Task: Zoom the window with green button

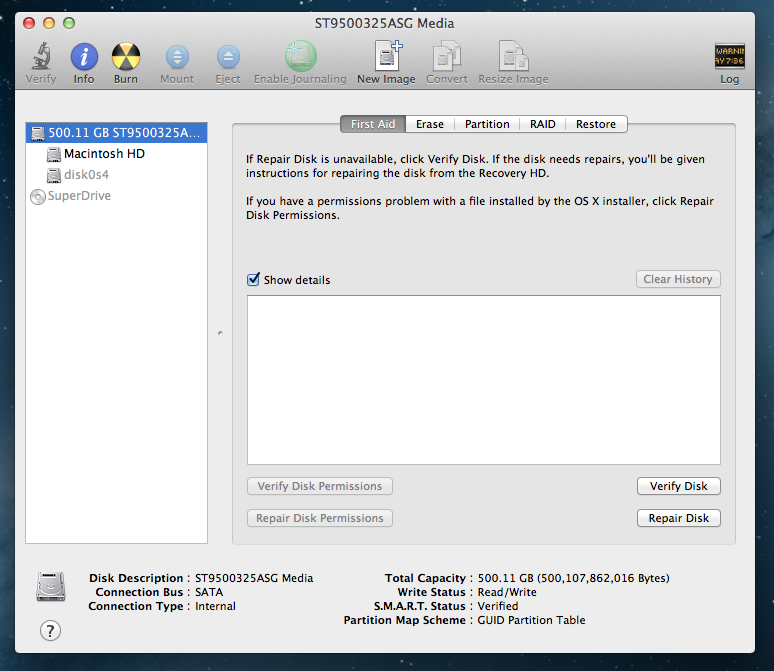Action: pyautogui.click(x=69, y=23)
